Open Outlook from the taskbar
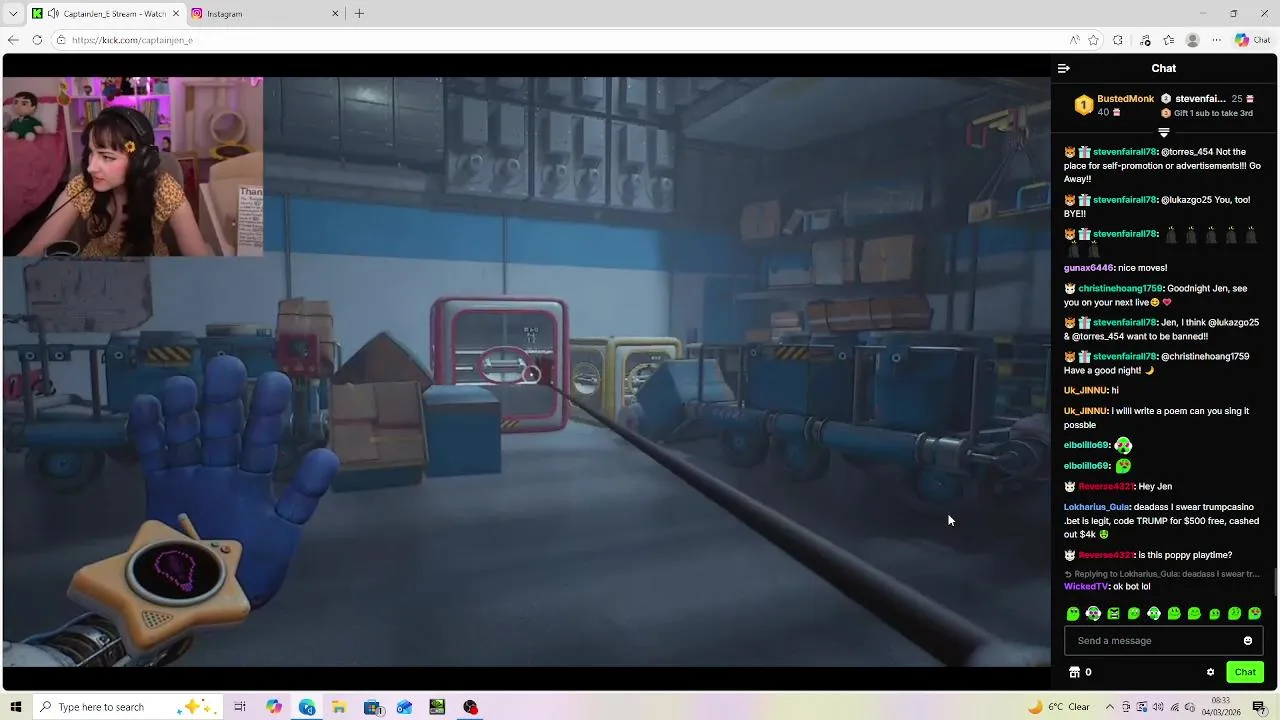 (404, 707)
